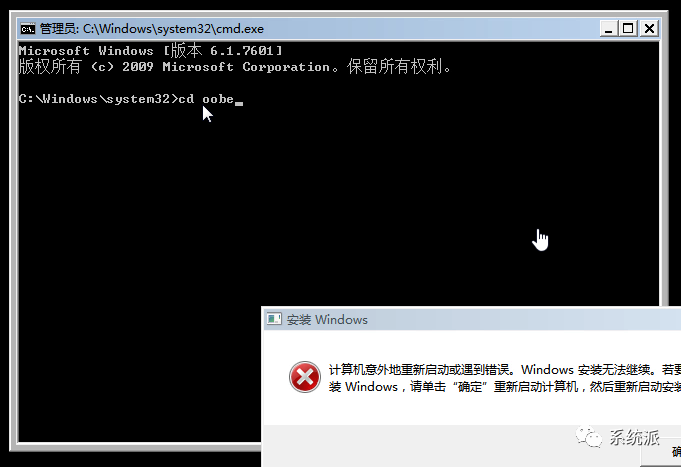Viewport: 681px width, 467px height.
Task: Close the command prompt window
Action: tap(649, 29)
